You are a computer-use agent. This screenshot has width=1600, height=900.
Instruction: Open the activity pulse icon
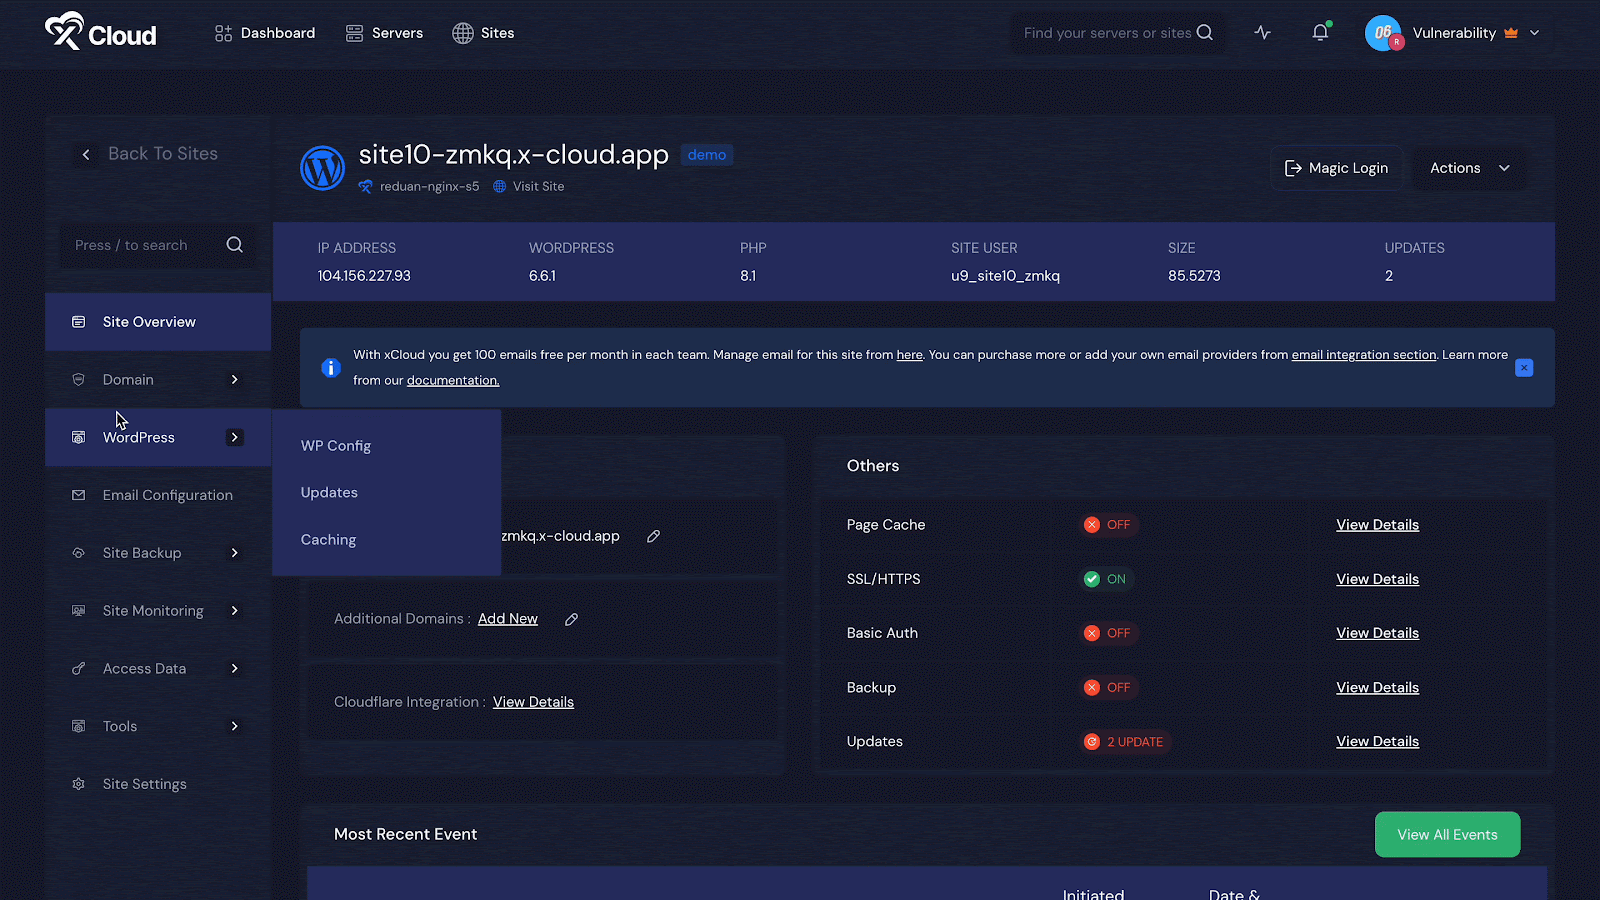pos(1262,33)
